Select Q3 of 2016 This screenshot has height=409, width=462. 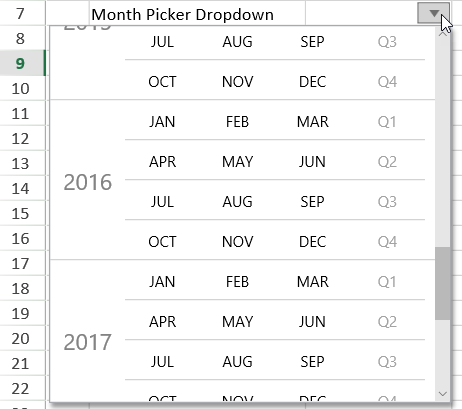(387, 202)
